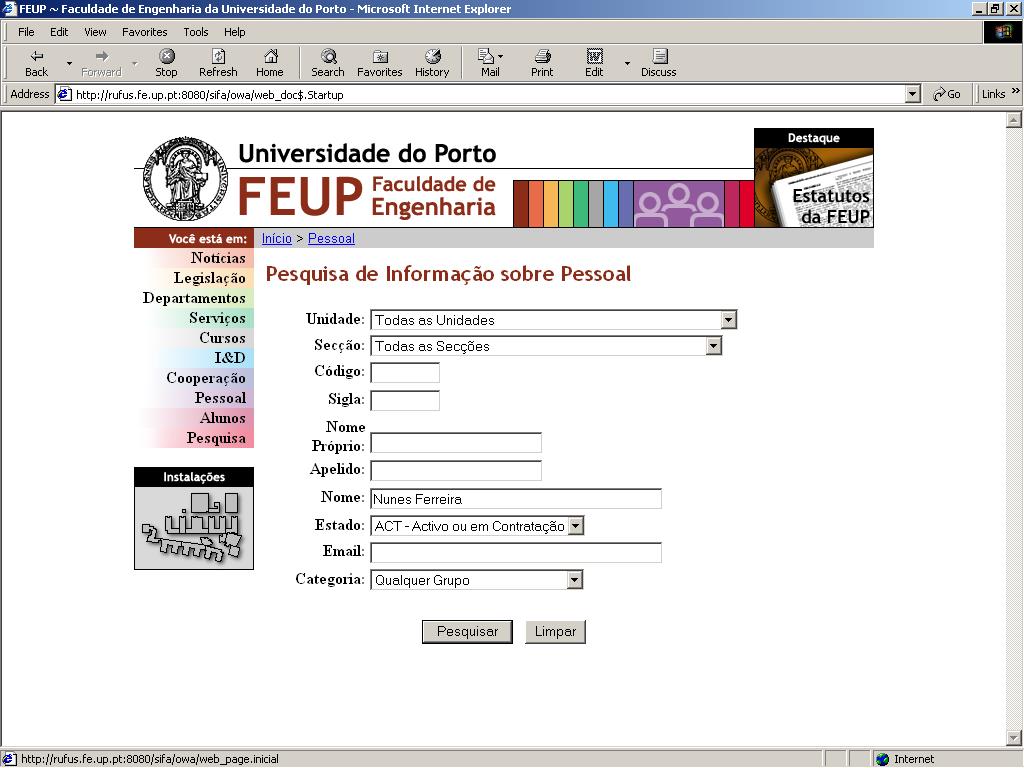1024x768 pixels.
Task: Click the scrollbar down arrow
Action: 1014,738
